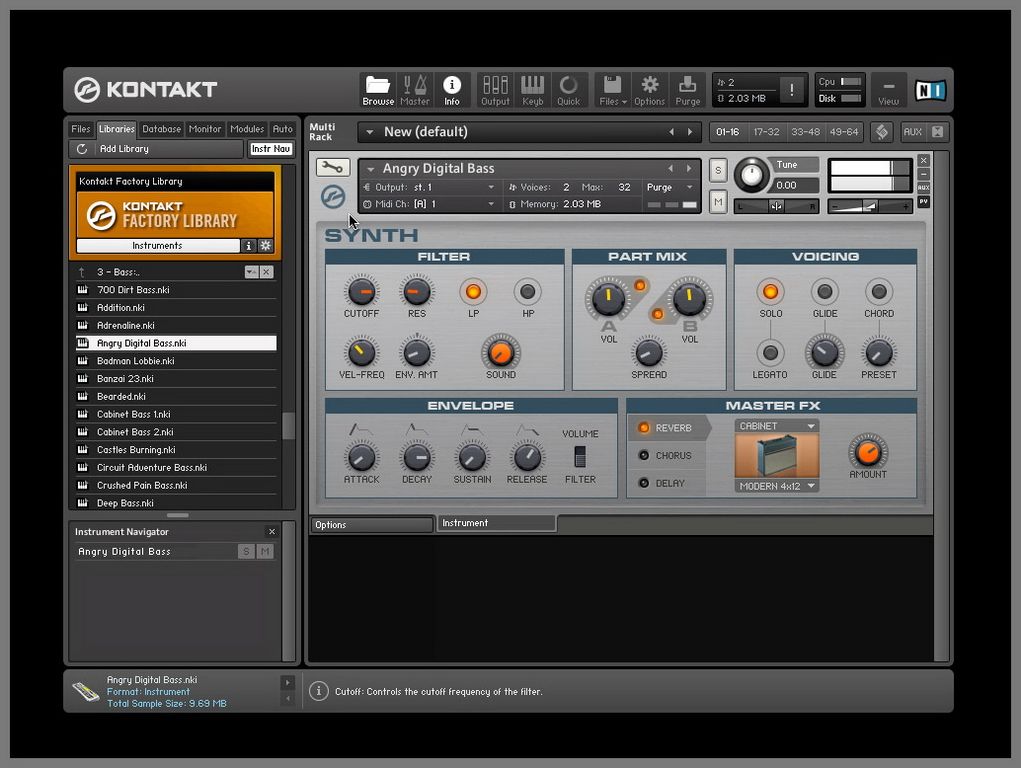Mute Angry Digital Bass in navigator

tap(265, 552)
